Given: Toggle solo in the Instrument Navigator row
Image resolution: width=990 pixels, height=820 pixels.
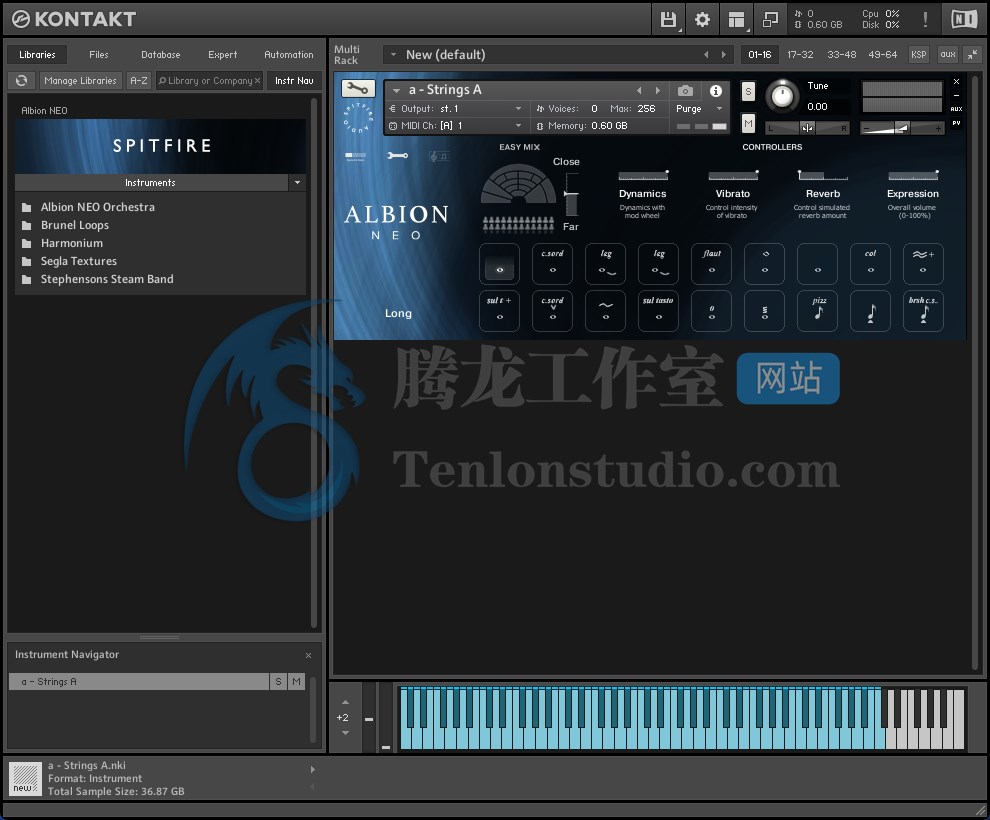Looking at the screenshot, I should tap(278, 682).
